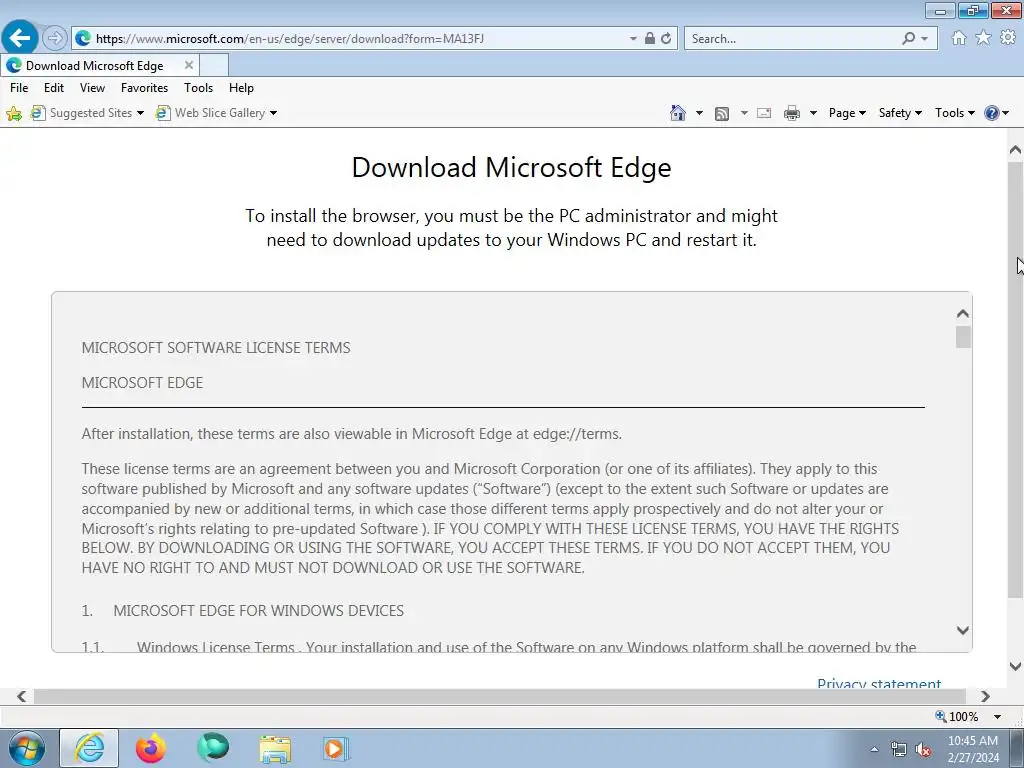The width and height of the screenshot is (1024, 768).
Task: Click horizontal scrollbar right arrow
Action: 985,696
